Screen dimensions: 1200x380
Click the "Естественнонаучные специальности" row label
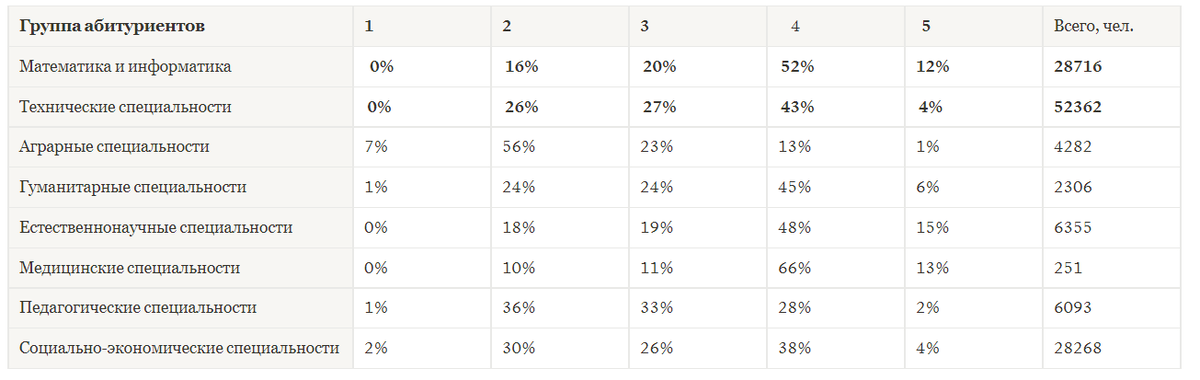tap(156, 227)
